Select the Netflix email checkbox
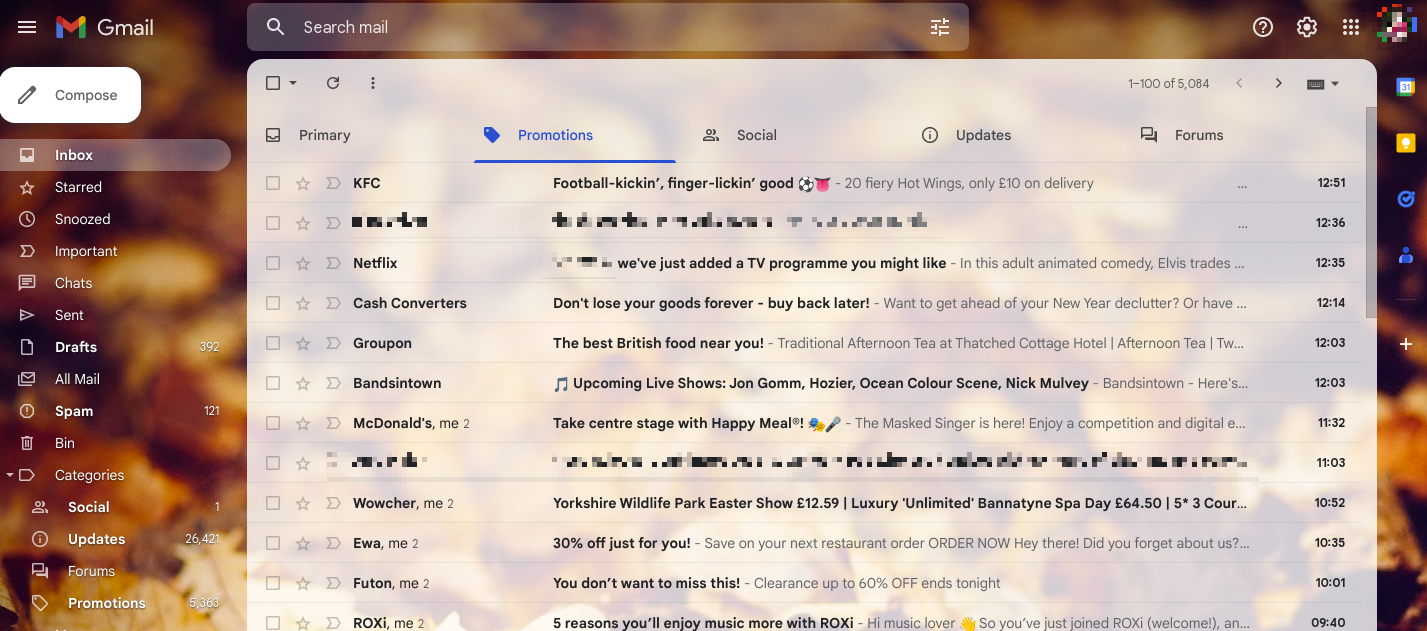 [273, 263]
